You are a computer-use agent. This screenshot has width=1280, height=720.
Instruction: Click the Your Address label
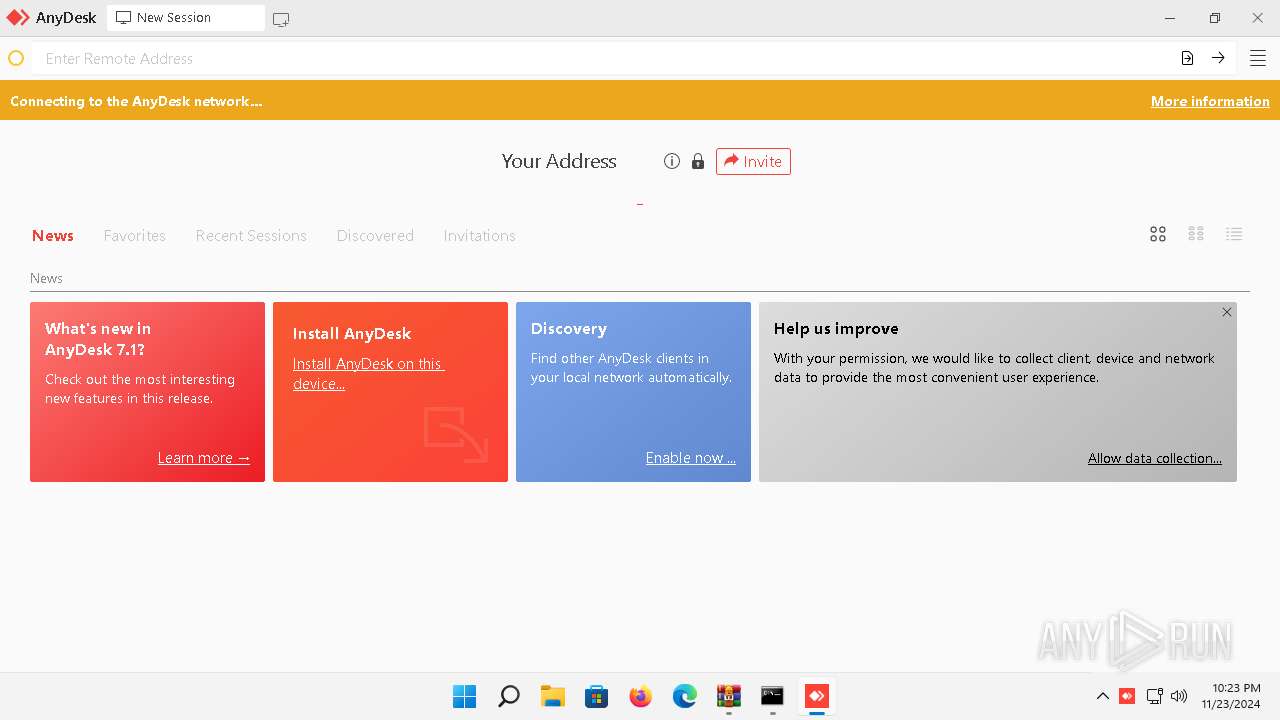[559, 161]
